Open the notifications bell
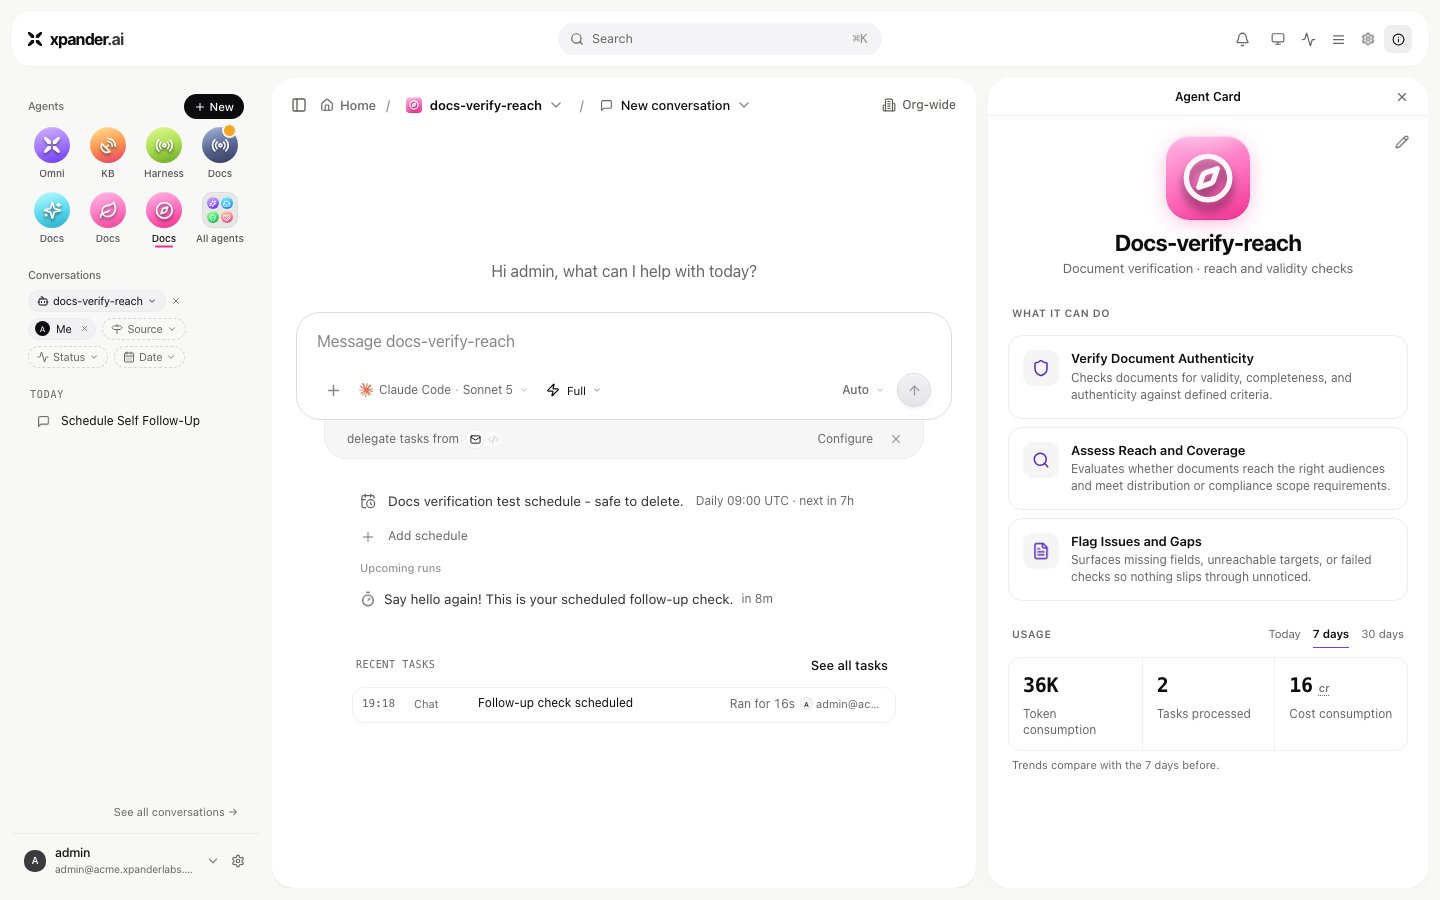Viewport: 1440px width, 900px height. pyautogui.click(x=1242, y=39)
